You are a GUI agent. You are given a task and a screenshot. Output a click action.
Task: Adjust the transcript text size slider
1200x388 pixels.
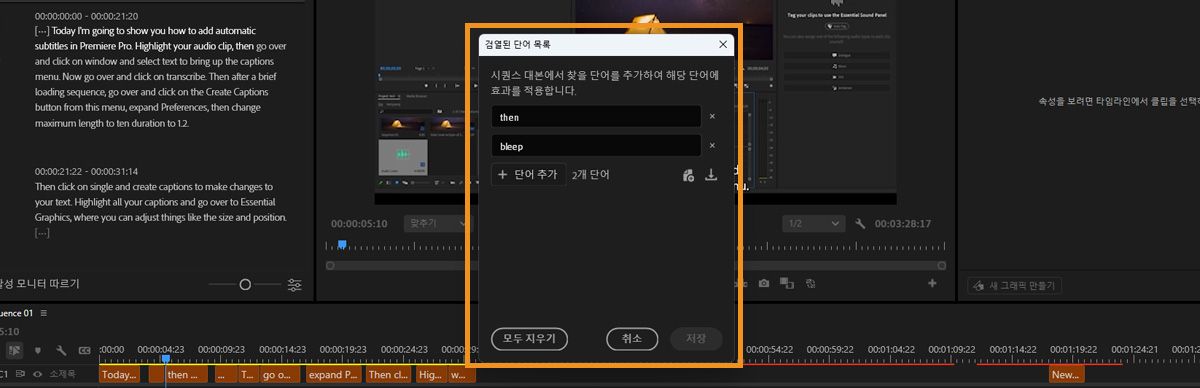pyautogui.click(x=245, y=285)
